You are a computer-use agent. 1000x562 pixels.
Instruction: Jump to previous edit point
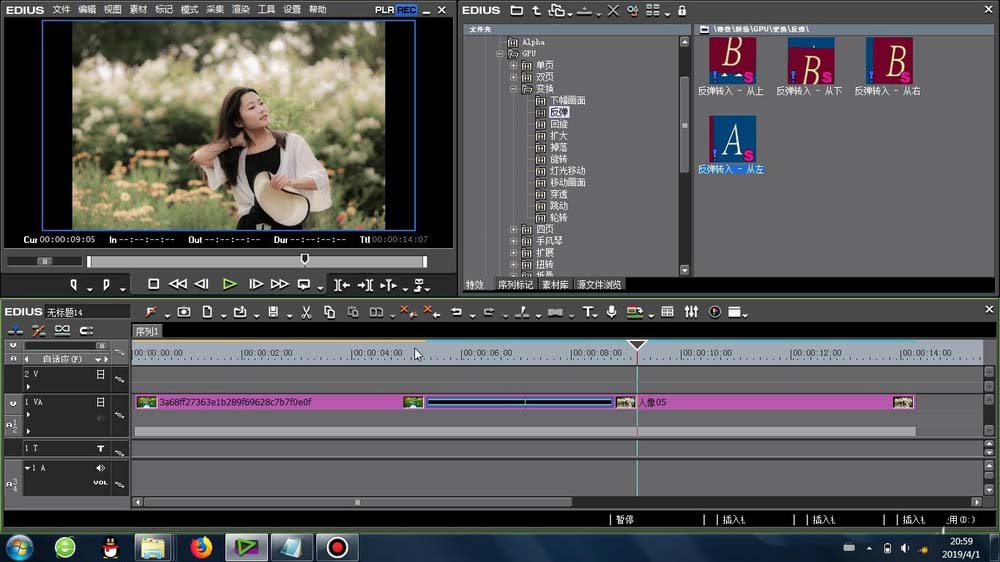point(342,285)
